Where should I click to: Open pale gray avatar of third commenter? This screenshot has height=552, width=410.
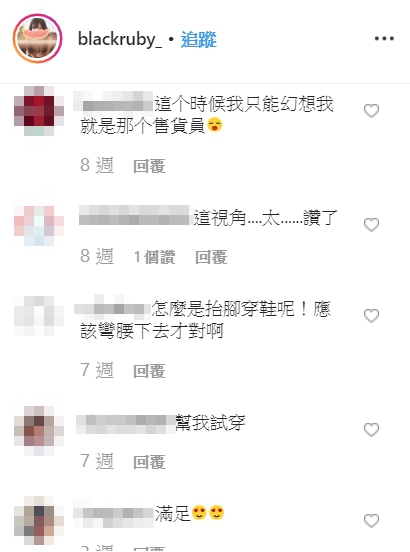[39, 316]
